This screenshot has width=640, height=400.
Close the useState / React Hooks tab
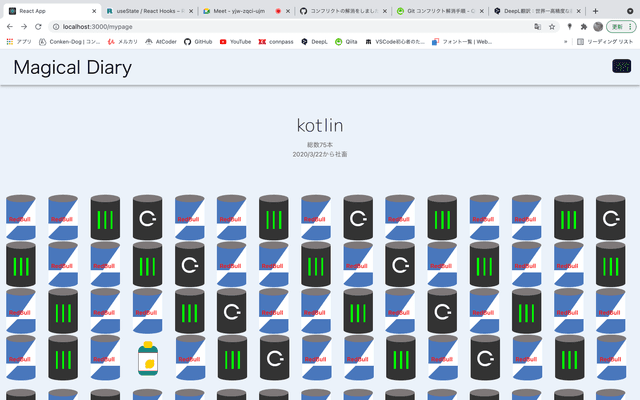tap(191, 11)
